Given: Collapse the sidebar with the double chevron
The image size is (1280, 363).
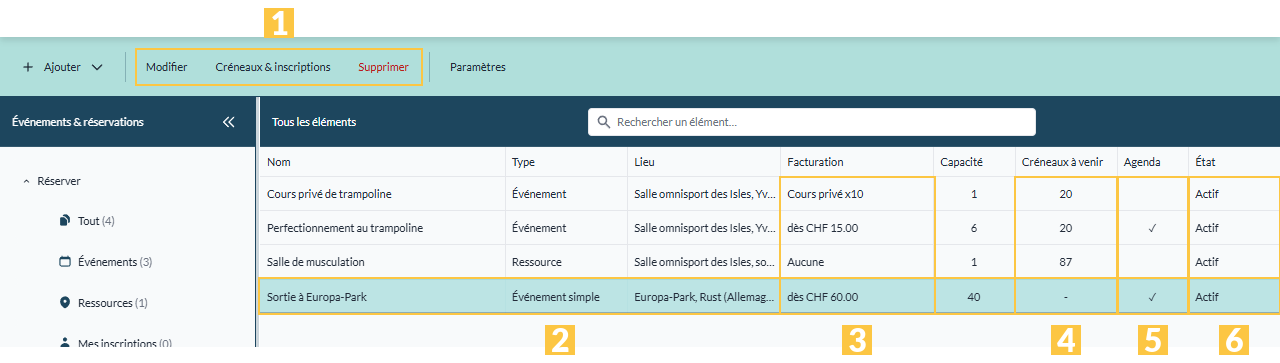Looking at the screenshot, I should tap(228, 122).
